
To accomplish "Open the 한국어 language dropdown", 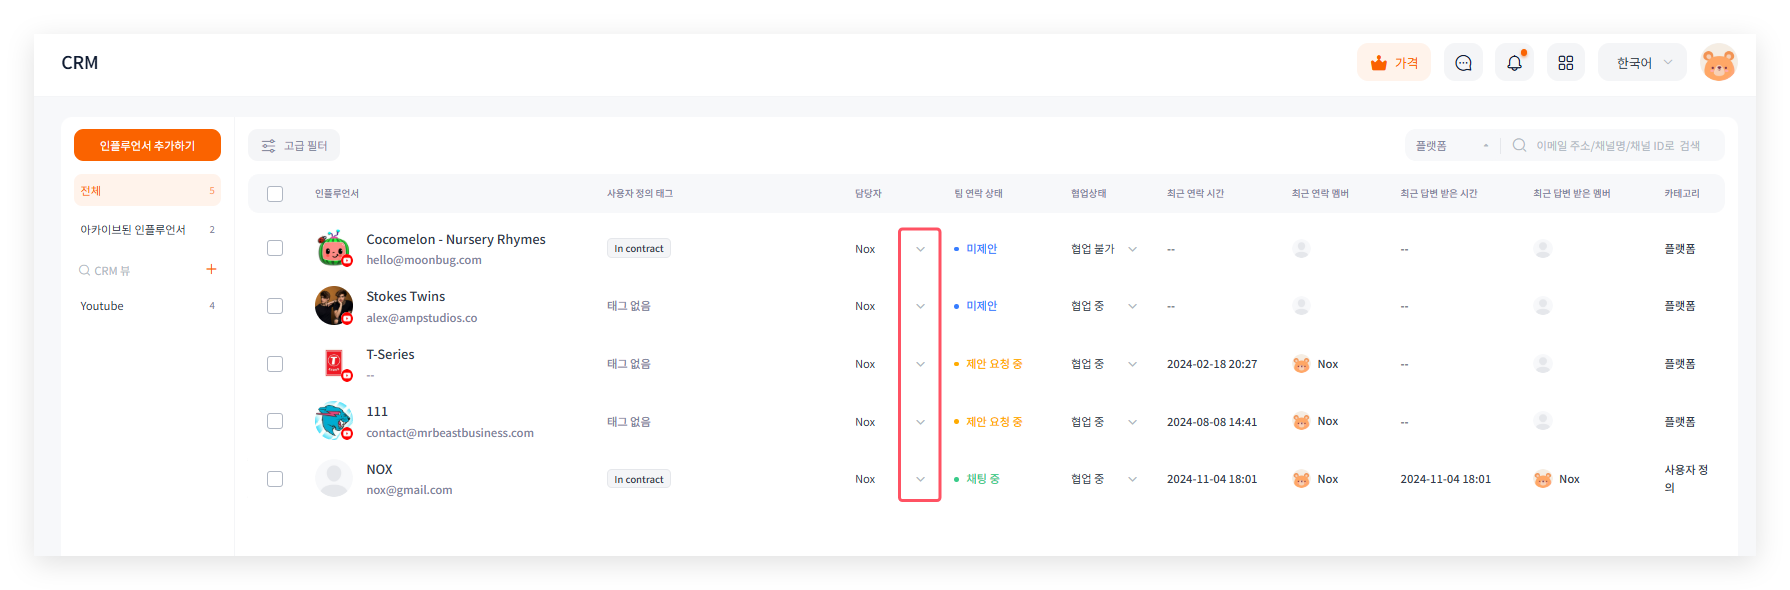I will (1642, 63).
